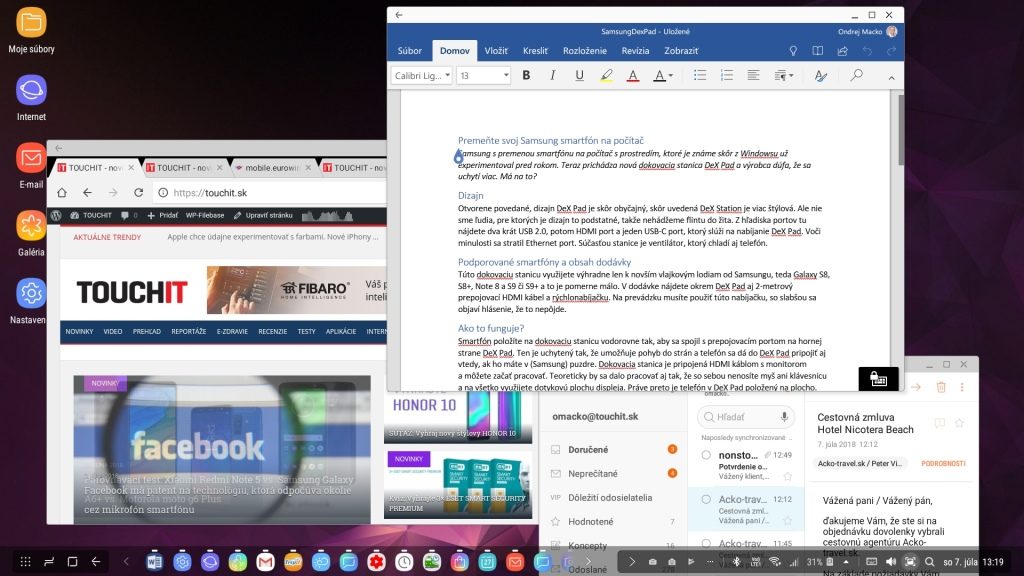
Task: Open the Word search magnifier
Action: (856, 75)
